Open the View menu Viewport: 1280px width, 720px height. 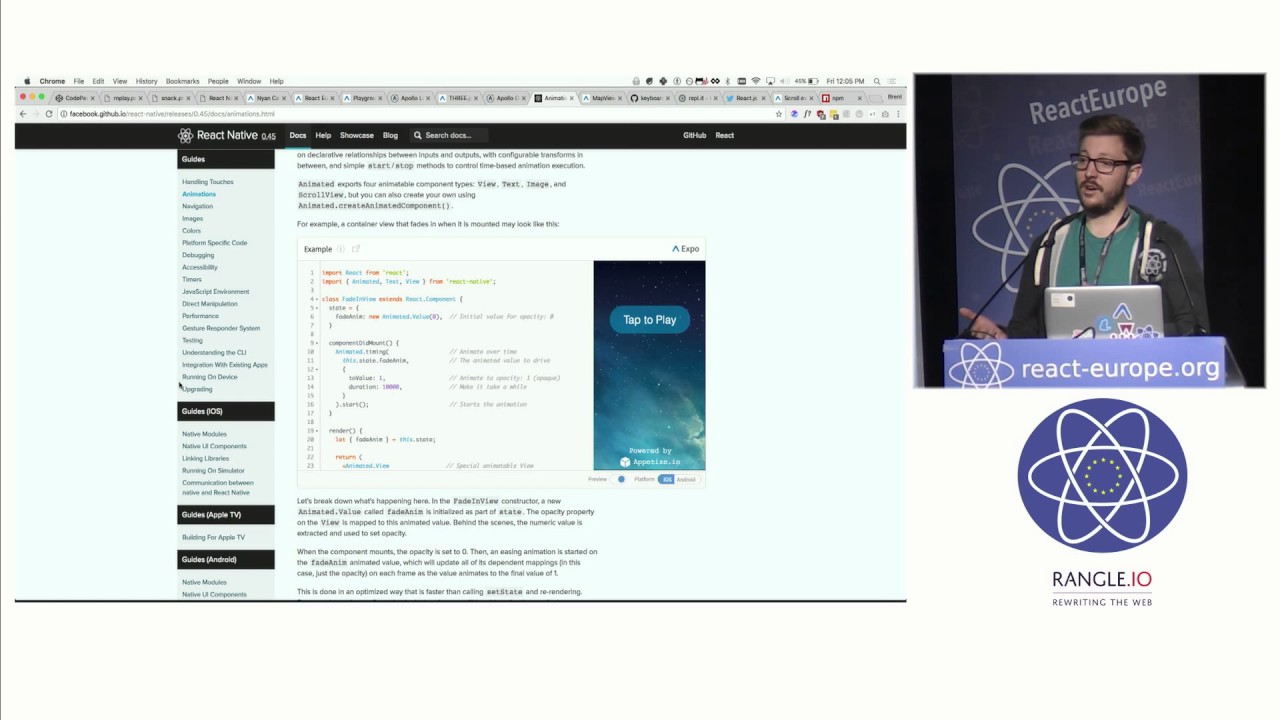[x=120, y=81]
